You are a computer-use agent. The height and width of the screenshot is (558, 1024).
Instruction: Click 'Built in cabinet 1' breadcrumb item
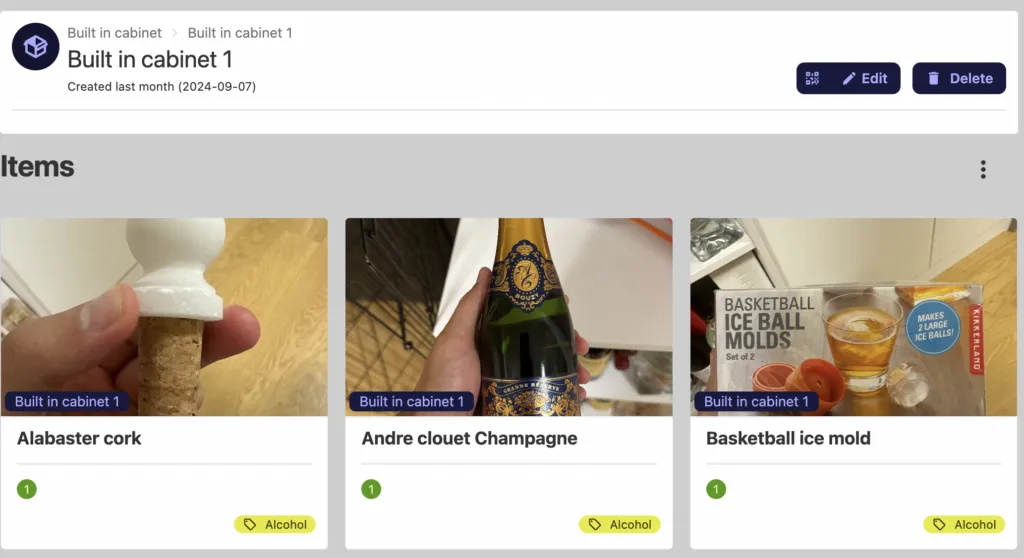[240, 33]
